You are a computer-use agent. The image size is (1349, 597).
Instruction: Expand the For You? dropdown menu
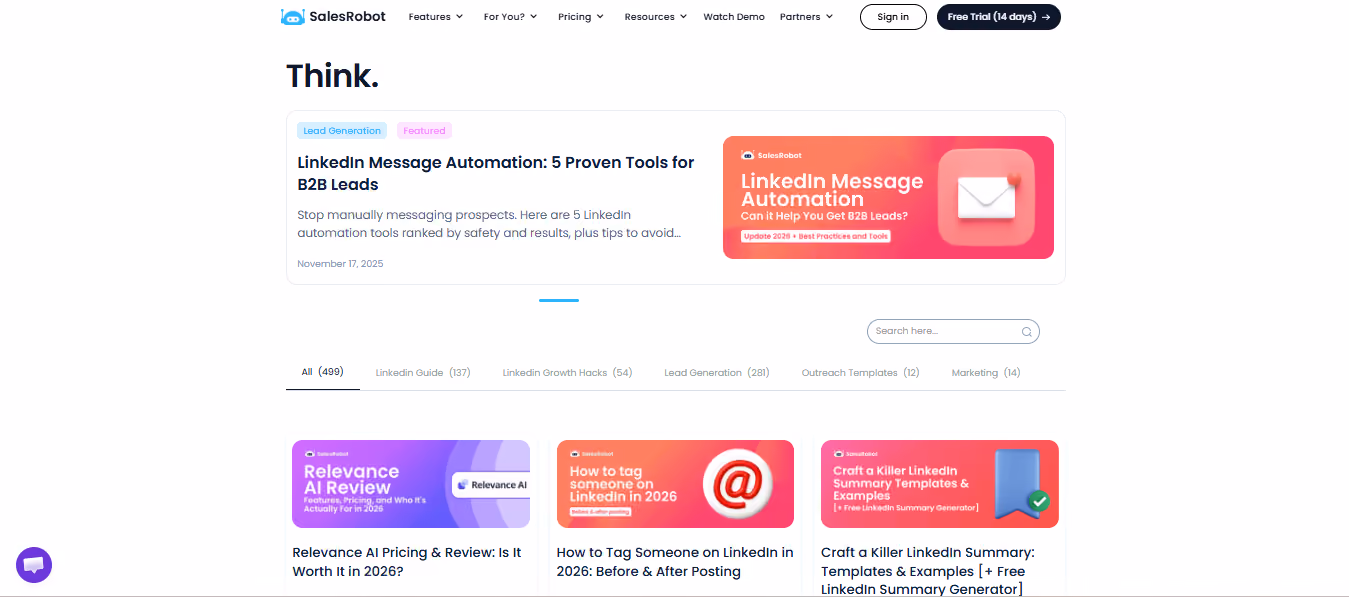[x=510, y=17]
